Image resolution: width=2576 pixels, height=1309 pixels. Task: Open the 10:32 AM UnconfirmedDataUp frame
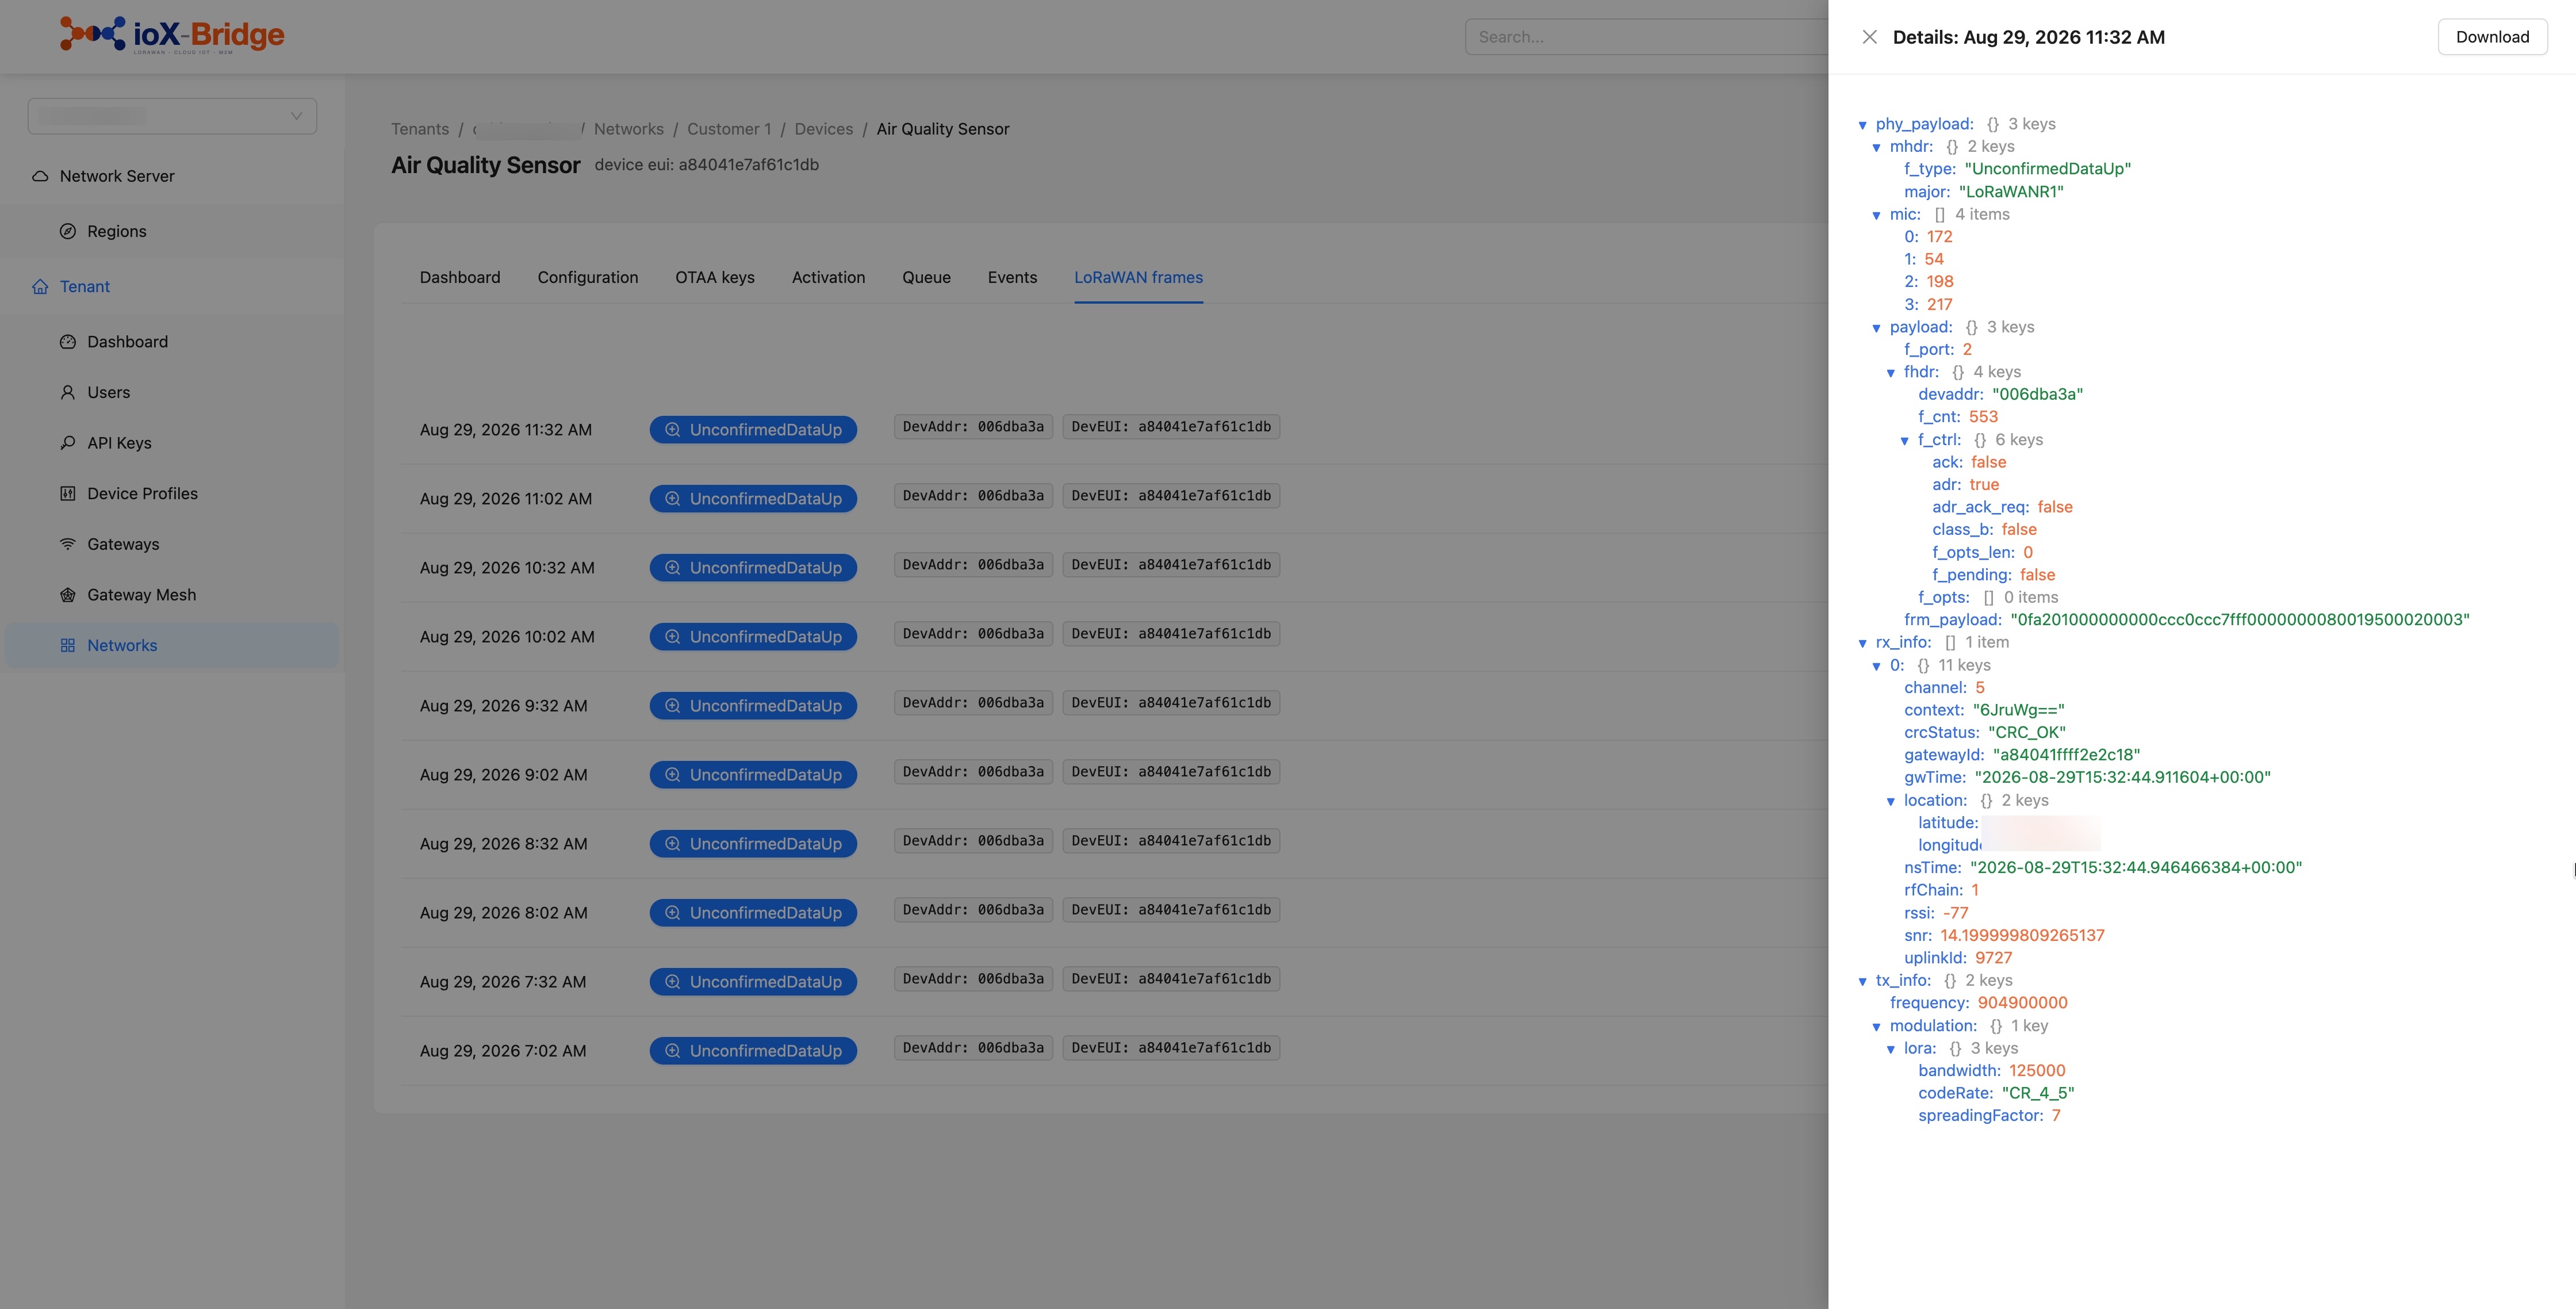pos(753,568)
